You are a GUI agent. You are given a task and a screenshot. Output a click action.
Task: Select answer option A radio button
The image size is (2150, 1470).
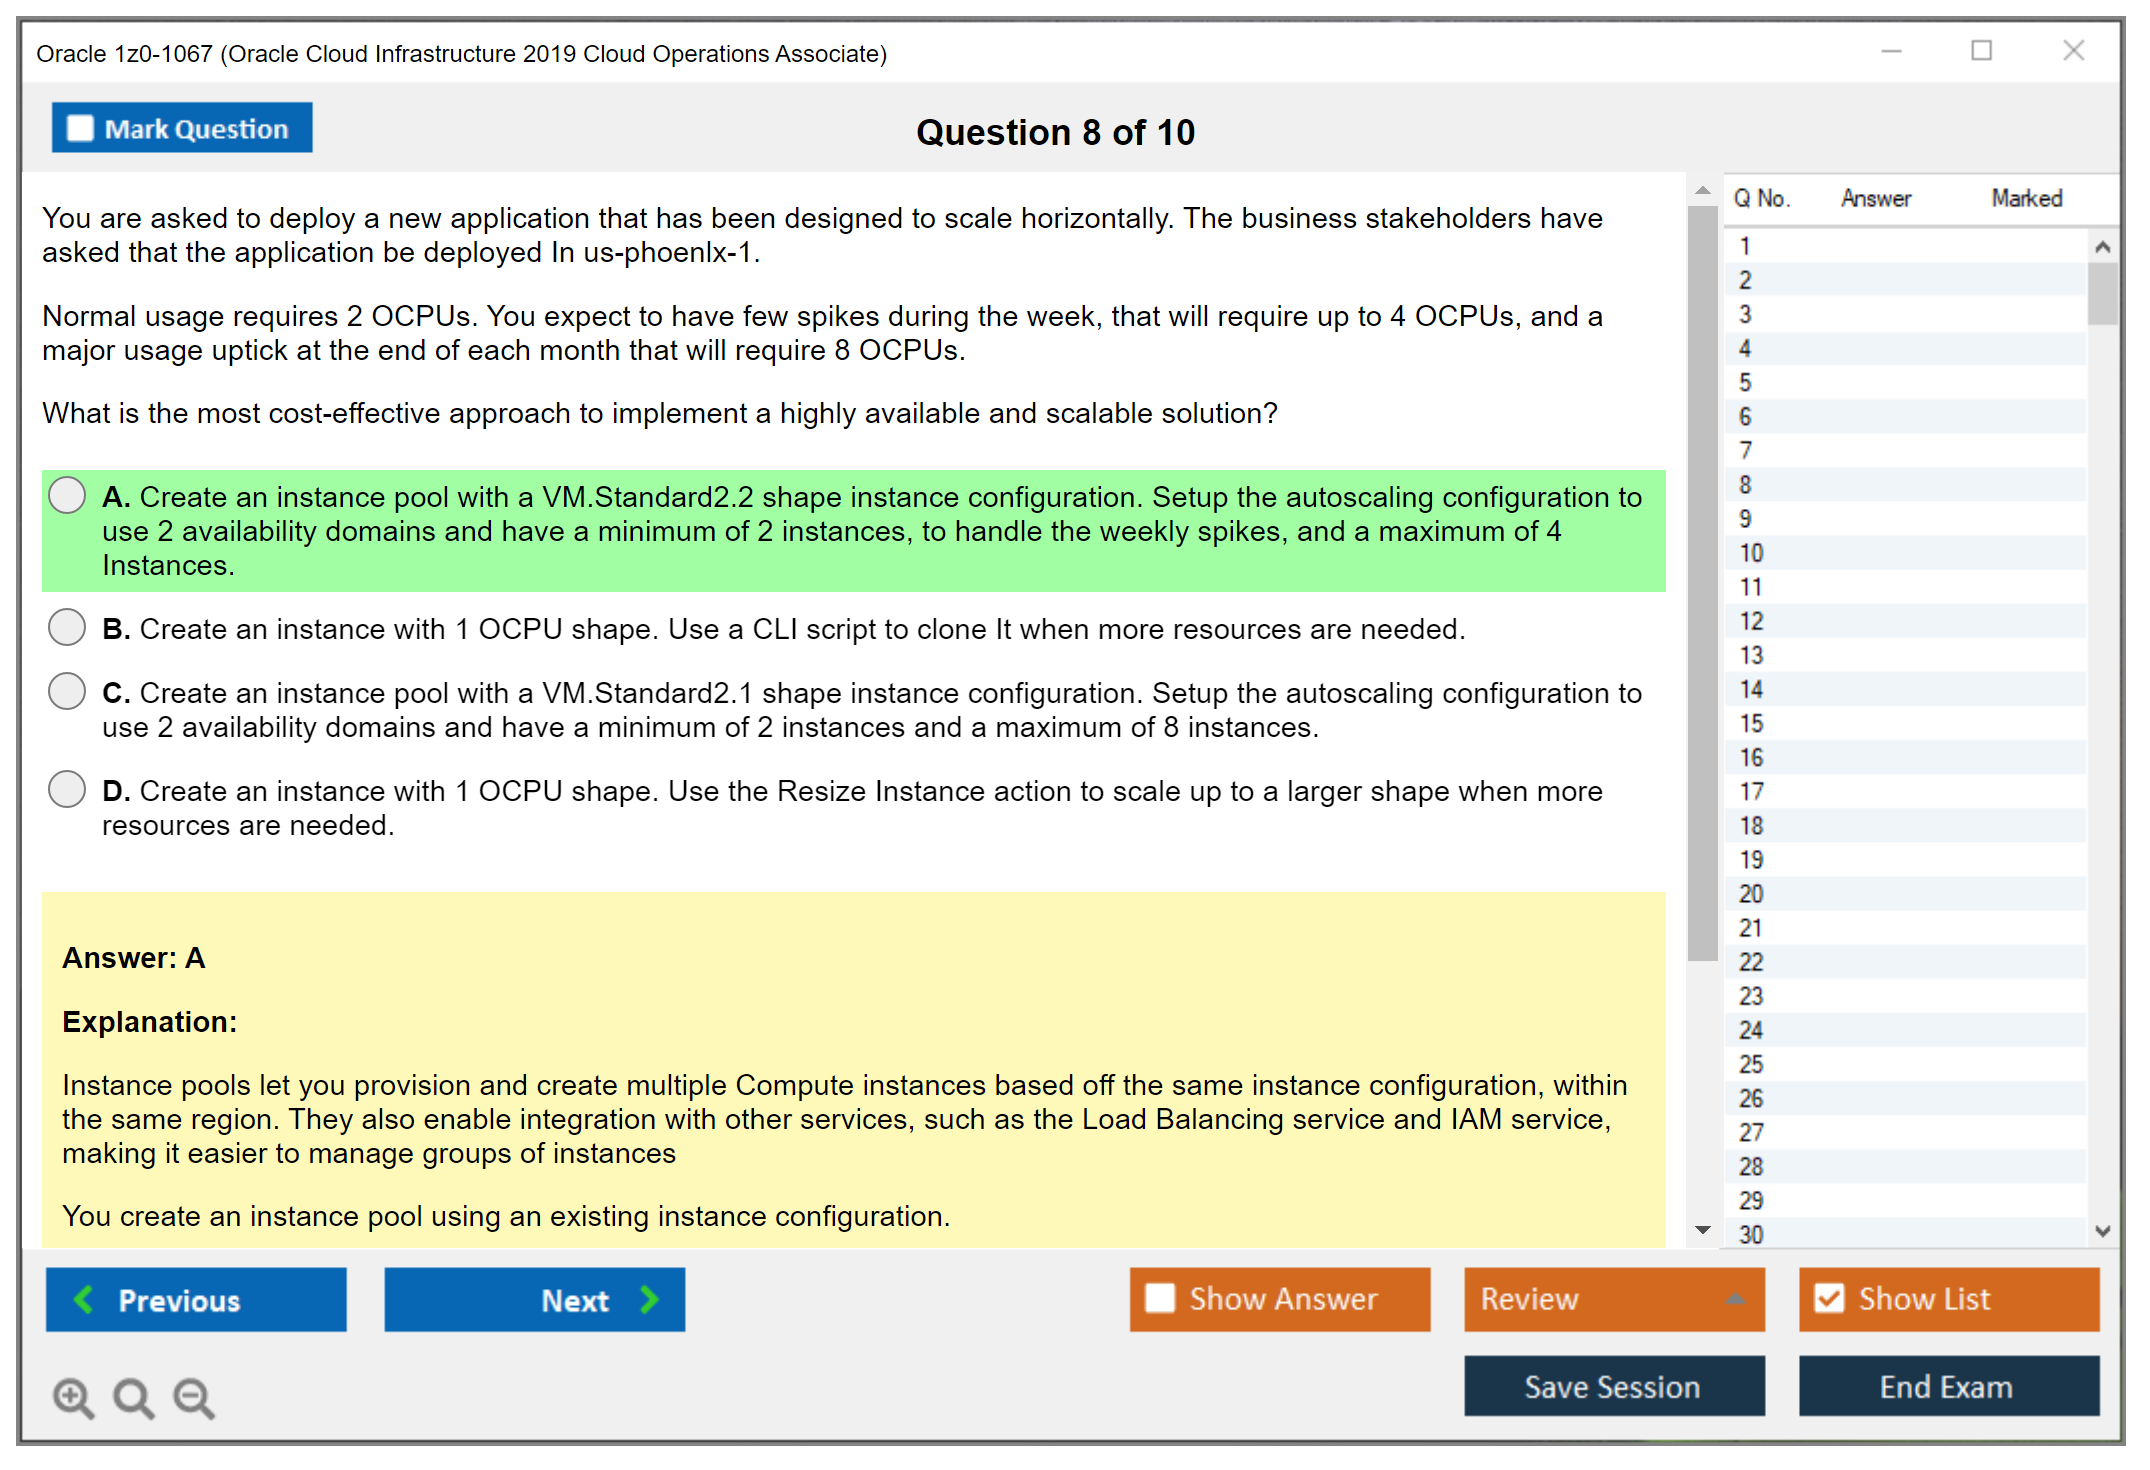click(67, 495)
